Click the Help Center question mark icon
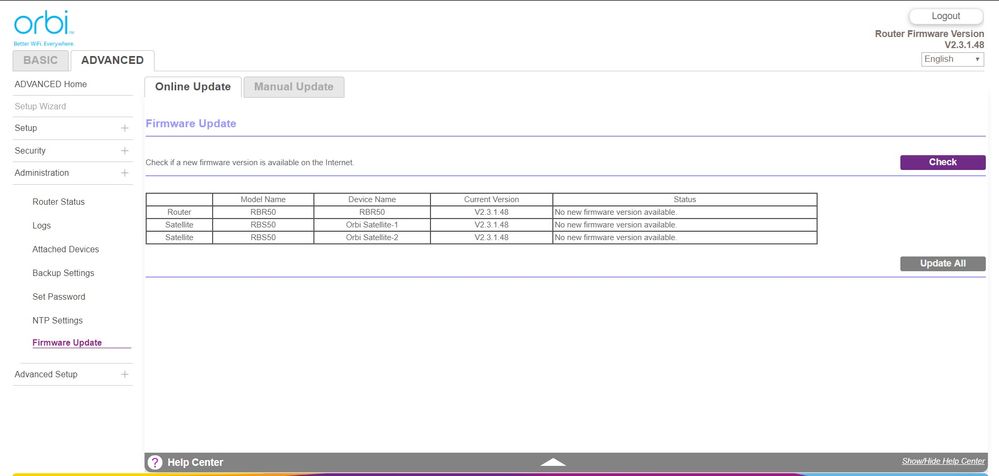The height and width of the screenshot is (476, 999). pyautogui.click(x=155, y=462)
